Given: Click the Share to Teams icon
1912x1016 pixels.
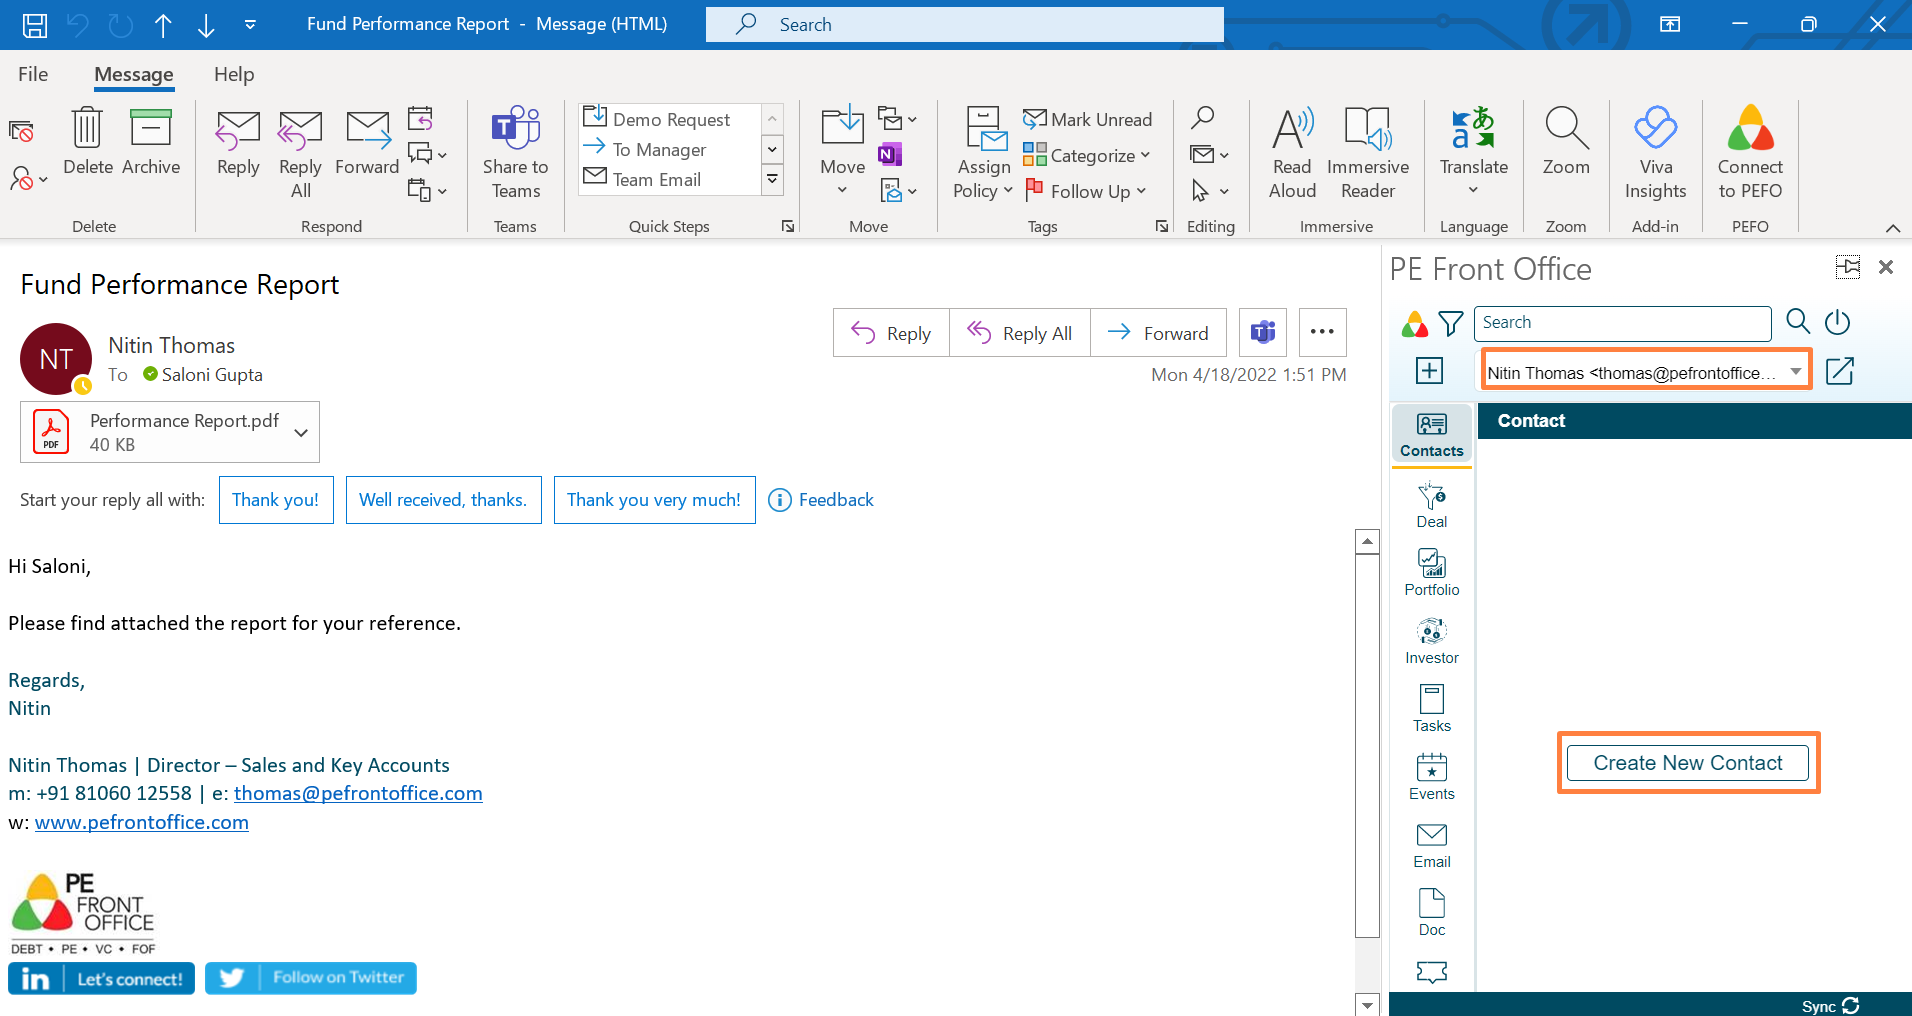Looking at the screenshot, I should (515, 152).
